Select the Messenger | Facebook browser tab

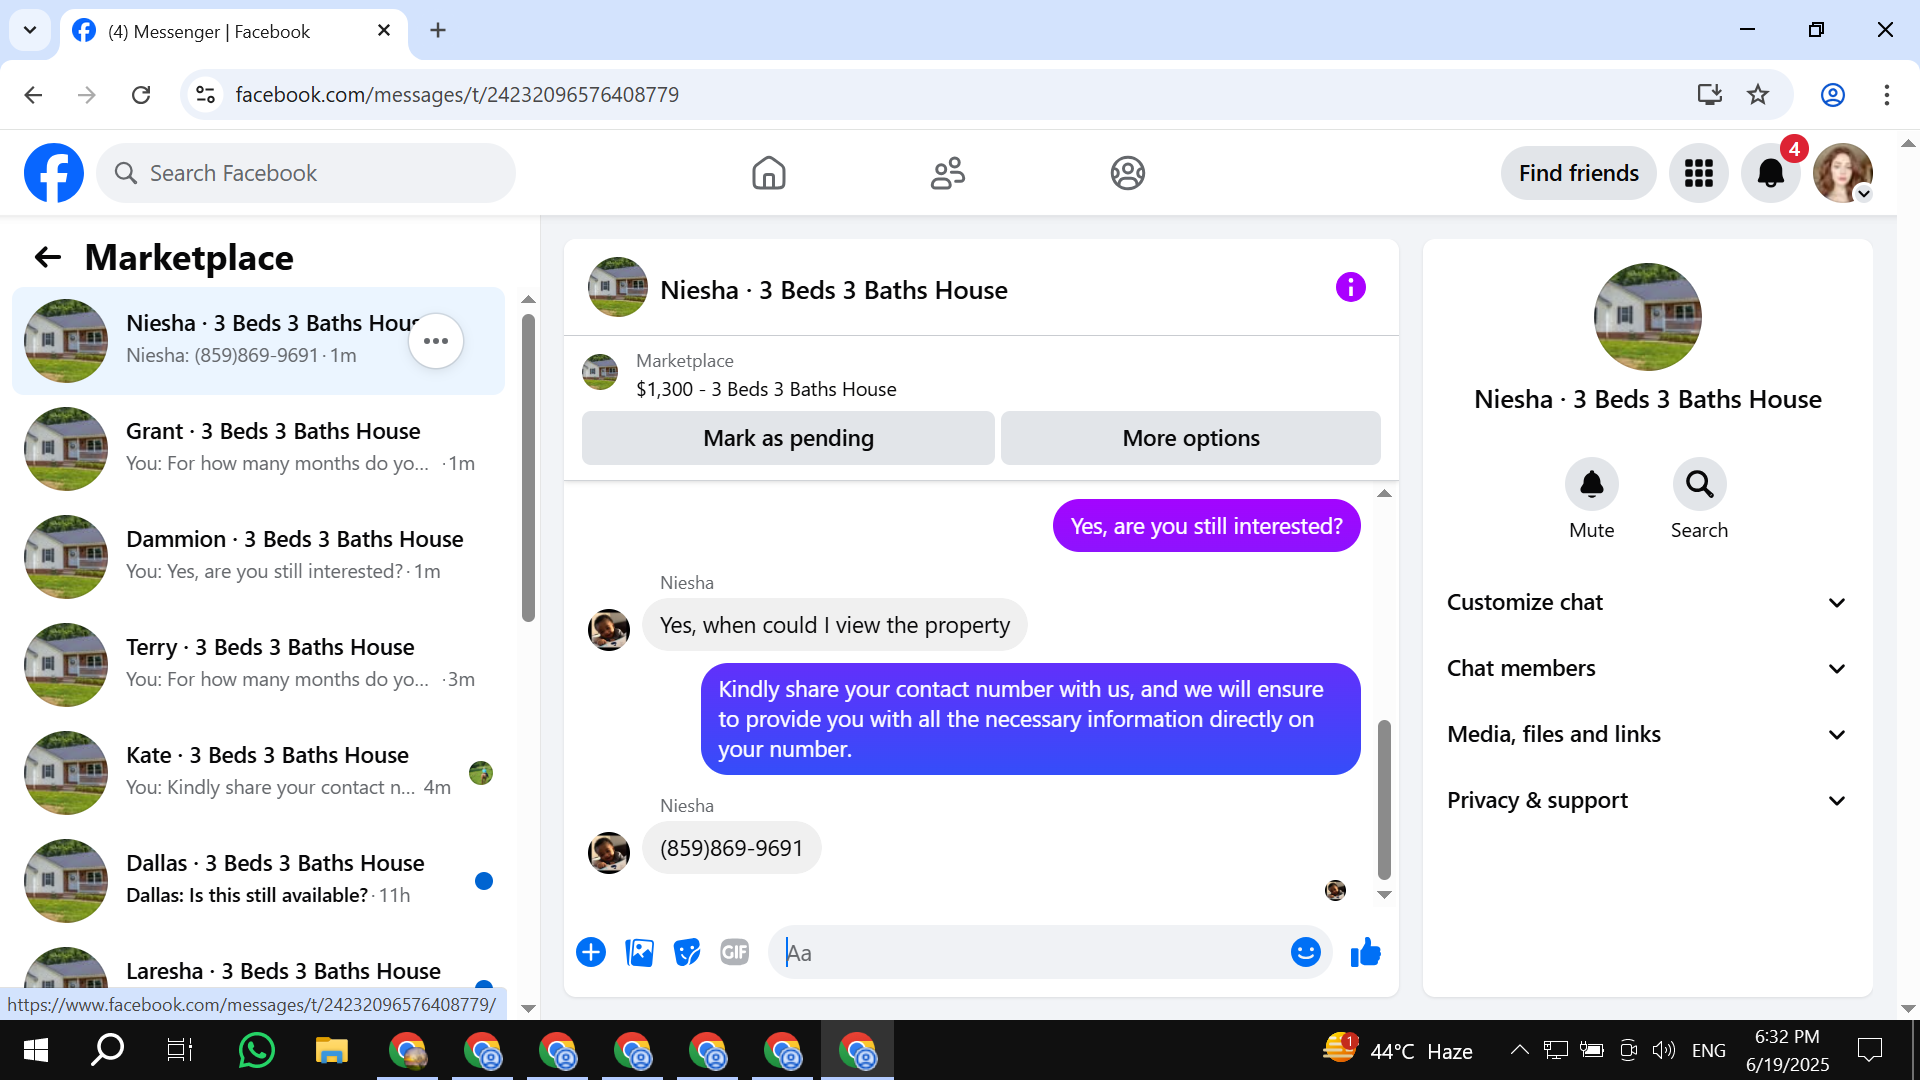[232, 31]
